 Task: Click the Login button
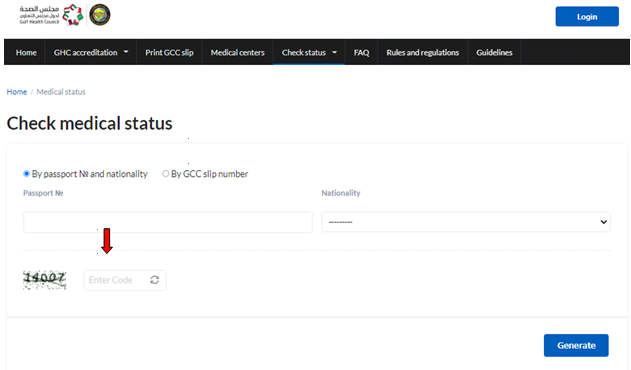(587, 17)
